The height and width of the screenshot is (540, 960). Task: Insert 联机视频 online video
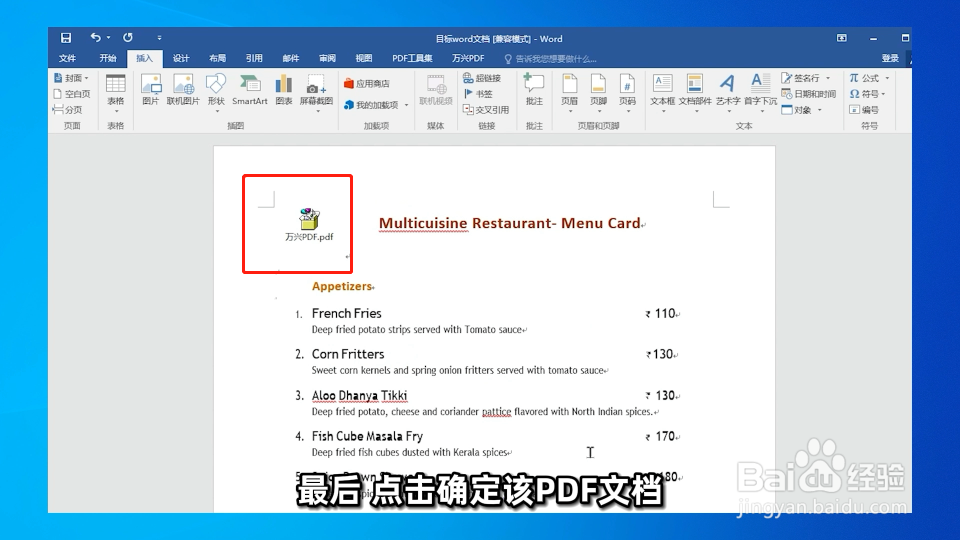[436, 90]
